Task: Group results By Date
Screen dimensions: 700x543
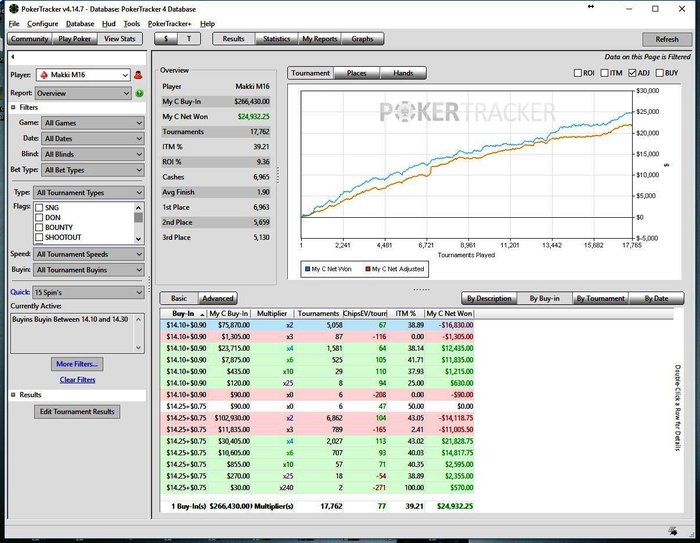Action: click(x=656, y=298)
